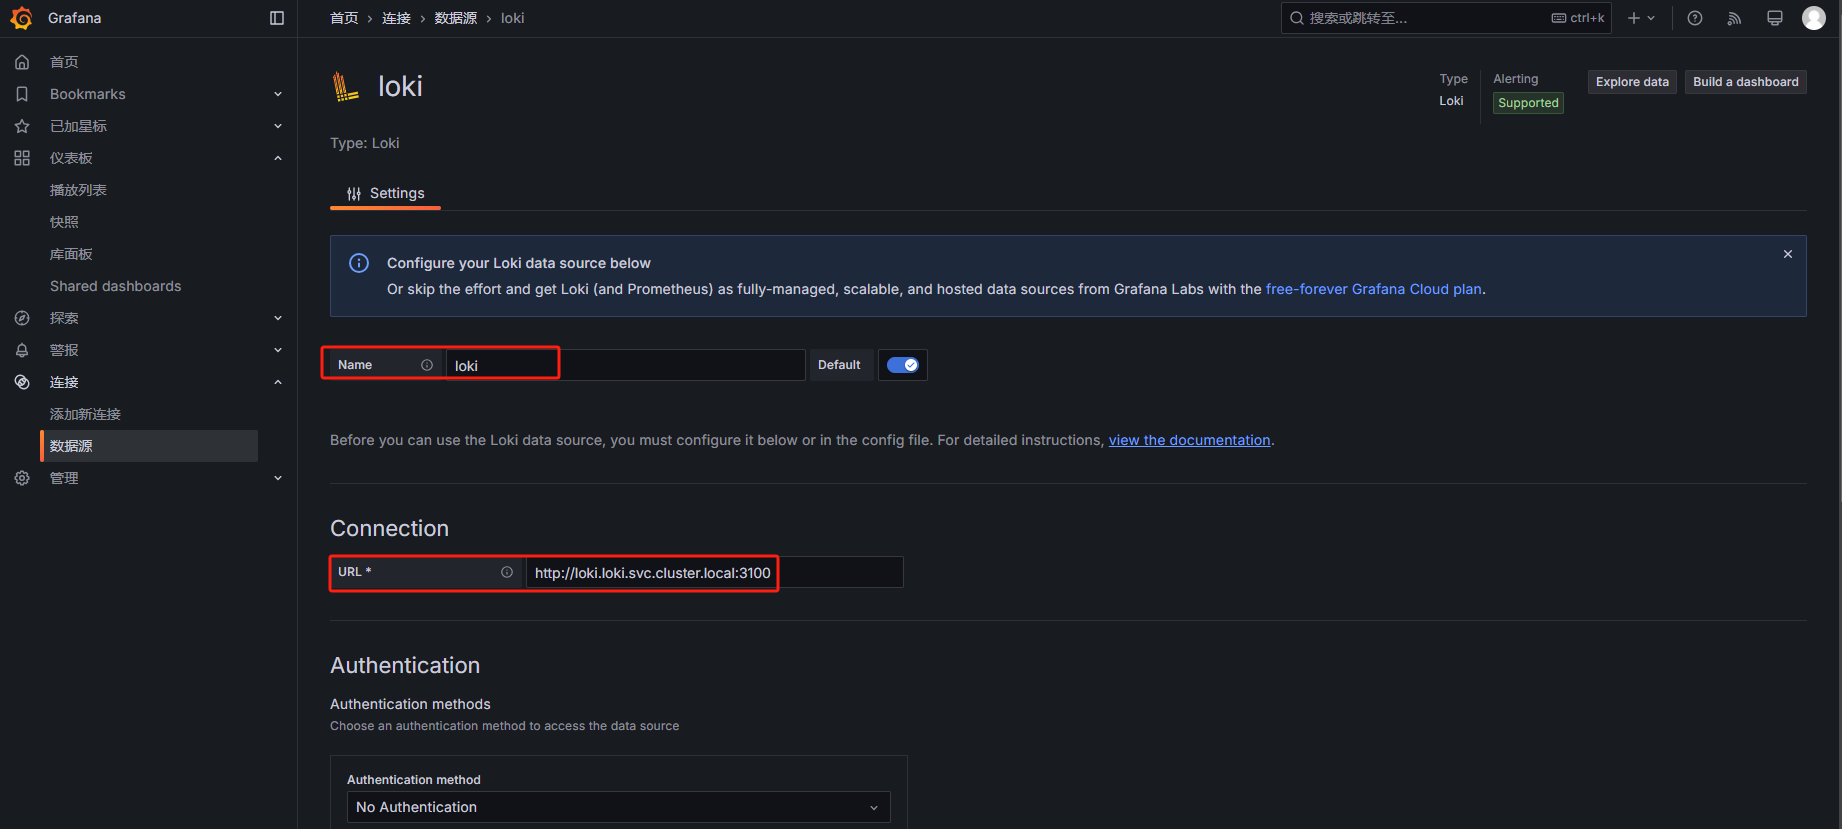Open 库面板 in the sidebar

point(71,254)
